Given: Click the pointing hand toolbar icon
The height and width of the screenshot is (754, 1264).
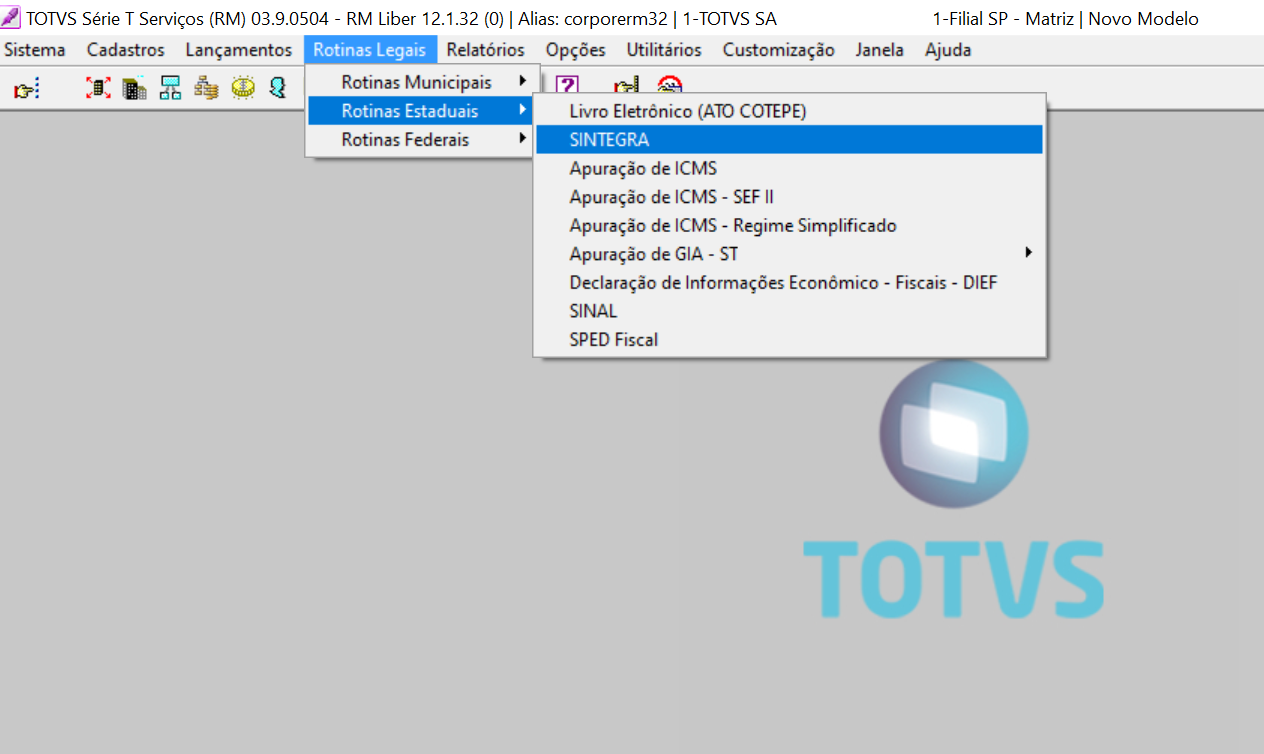Looking at the screenshot, I should click(x=25, y=89).
